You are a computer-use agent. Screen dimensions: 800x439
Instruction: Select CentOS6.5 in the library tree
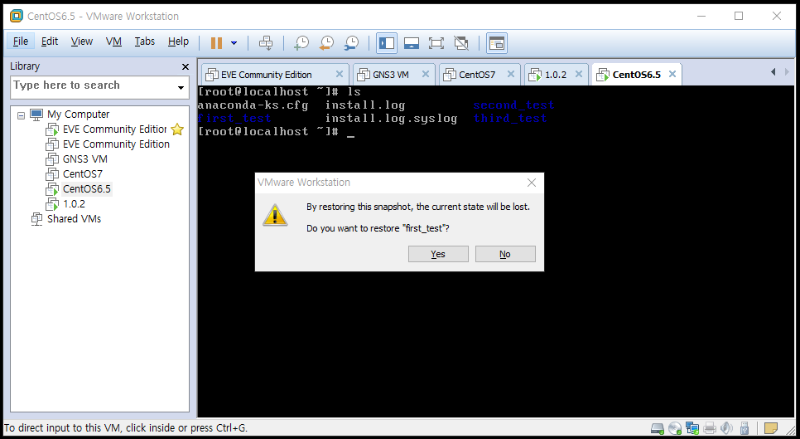tap(87, 189)
